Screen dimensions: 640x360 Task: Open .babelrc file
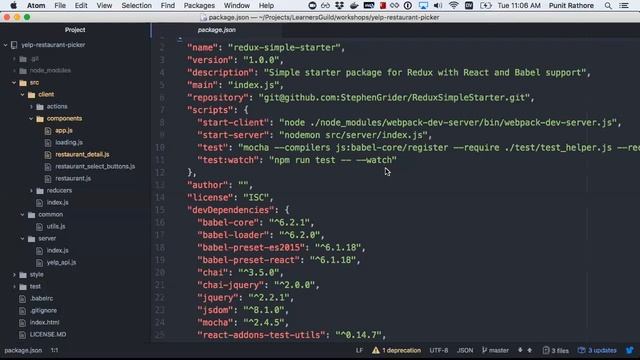coord(41,298)
